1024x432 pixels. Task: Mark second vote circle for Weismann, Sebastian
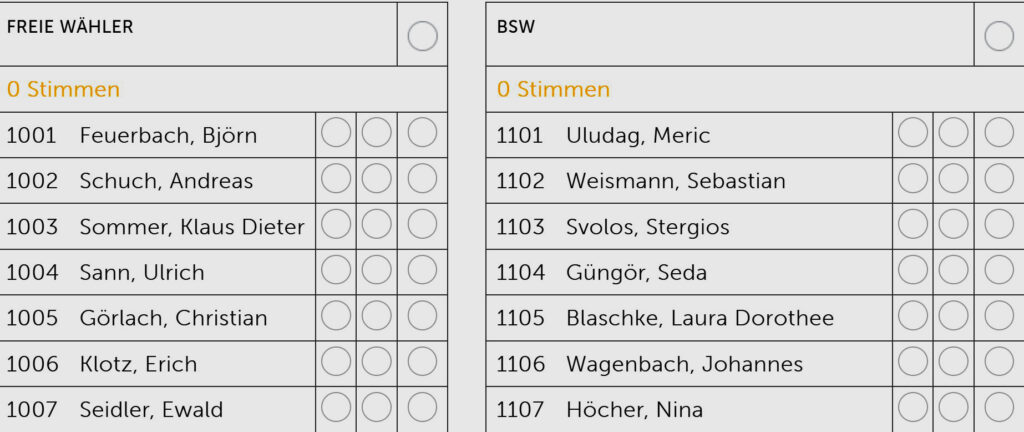953,179
